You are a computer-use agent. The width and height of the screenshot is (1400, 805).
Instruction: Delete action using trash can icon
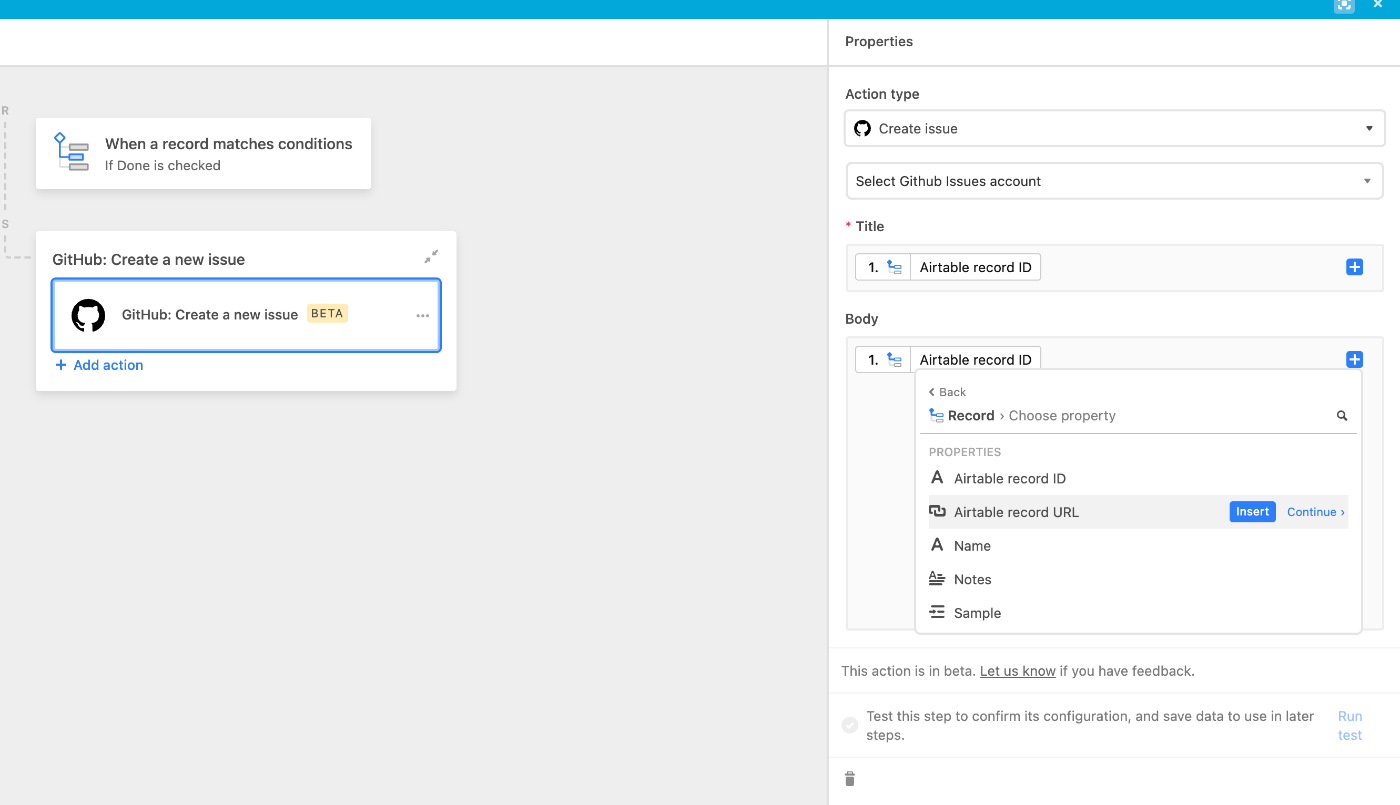(850, 778)
